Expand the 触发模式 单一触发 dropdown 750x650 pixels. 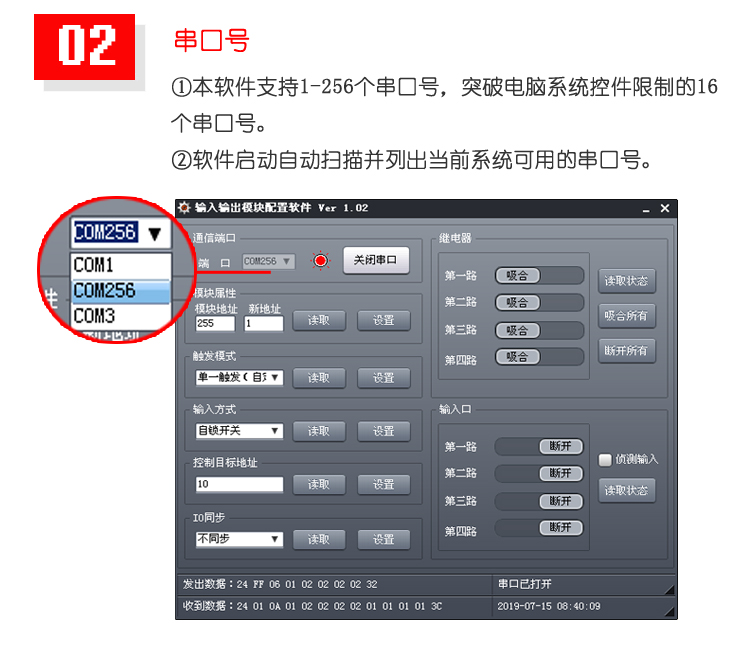tap(239, 377)
